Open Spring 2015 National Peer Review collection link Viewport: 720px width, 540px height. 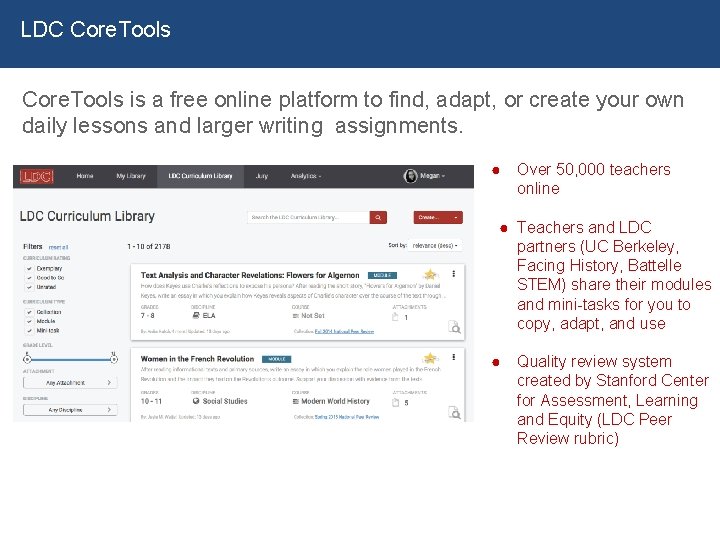(x=347, y=417)
